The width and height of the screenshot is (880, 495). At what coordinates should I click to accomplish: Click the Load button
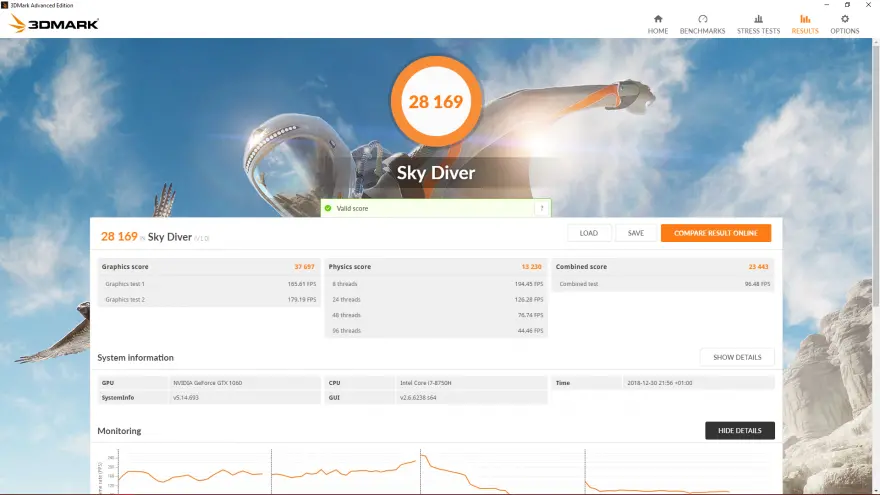click(x=589, y=233)
